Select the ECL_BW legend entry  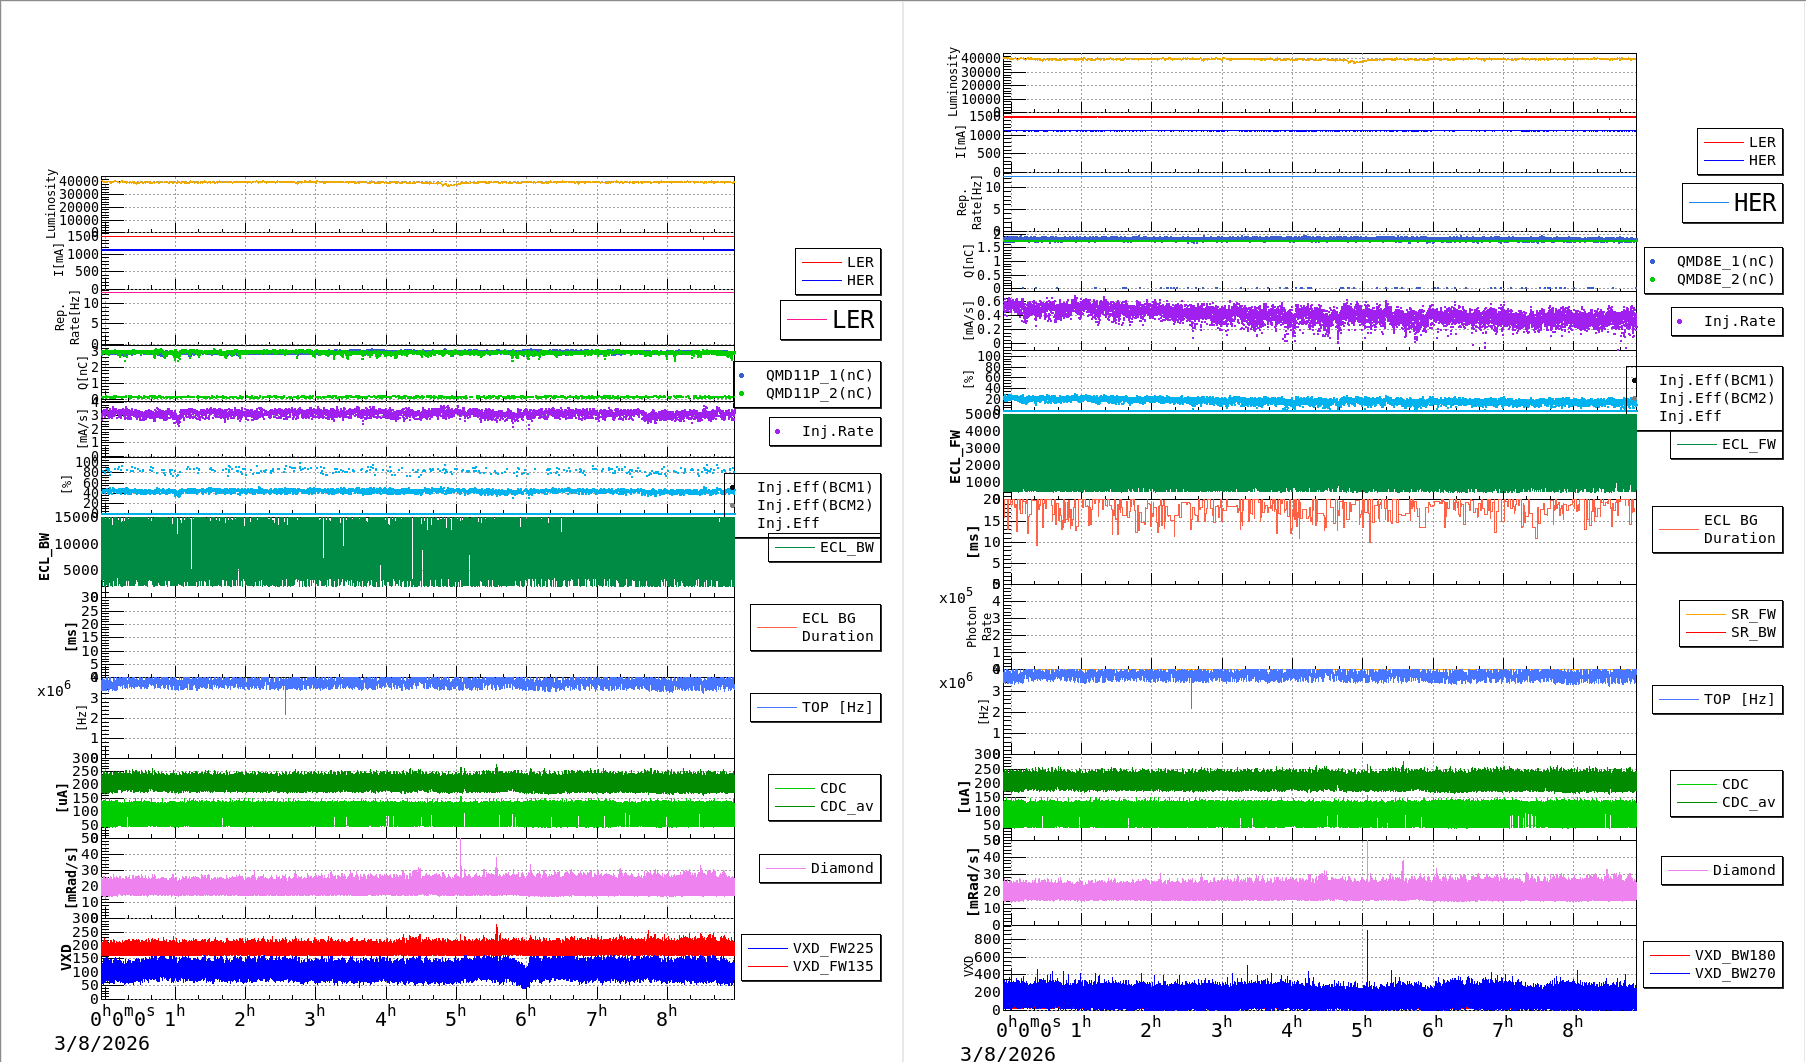[845, 548]
